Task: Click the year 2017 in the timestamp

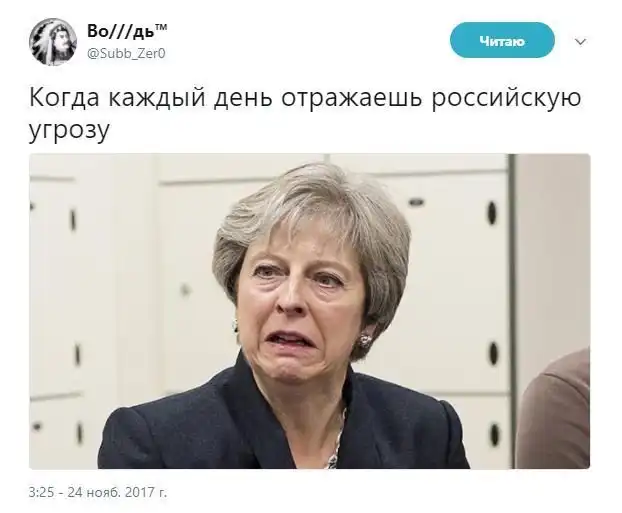Action: tap(139, 492)
